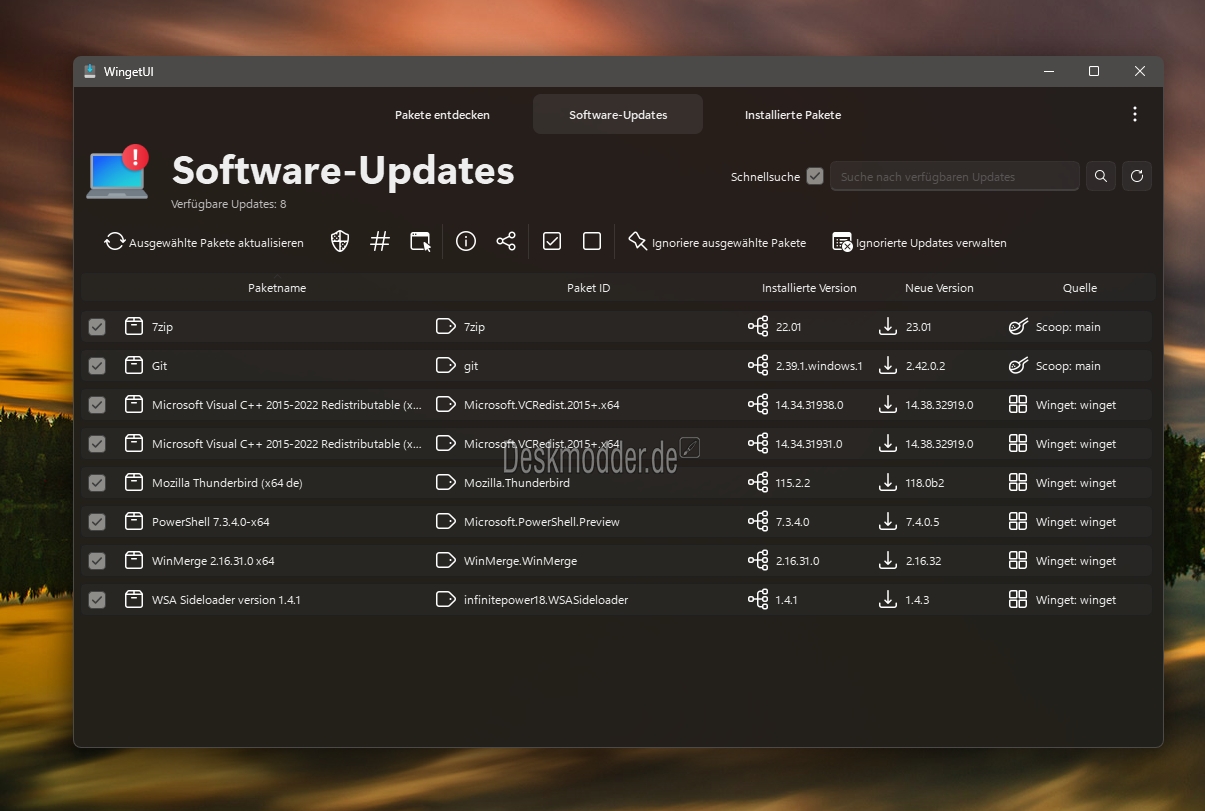Click new version 7.4.0.5
1205x811 pixels.
click(923, 522)
